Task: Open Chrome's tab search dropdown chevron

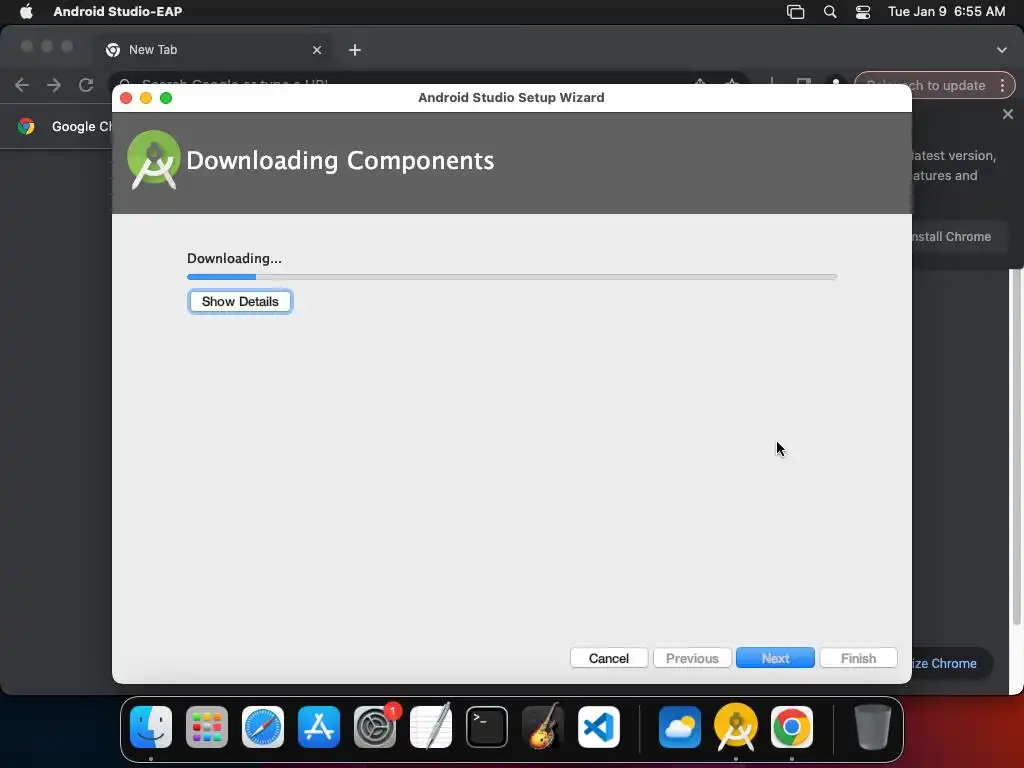Action: click(x=1002, y=50)
